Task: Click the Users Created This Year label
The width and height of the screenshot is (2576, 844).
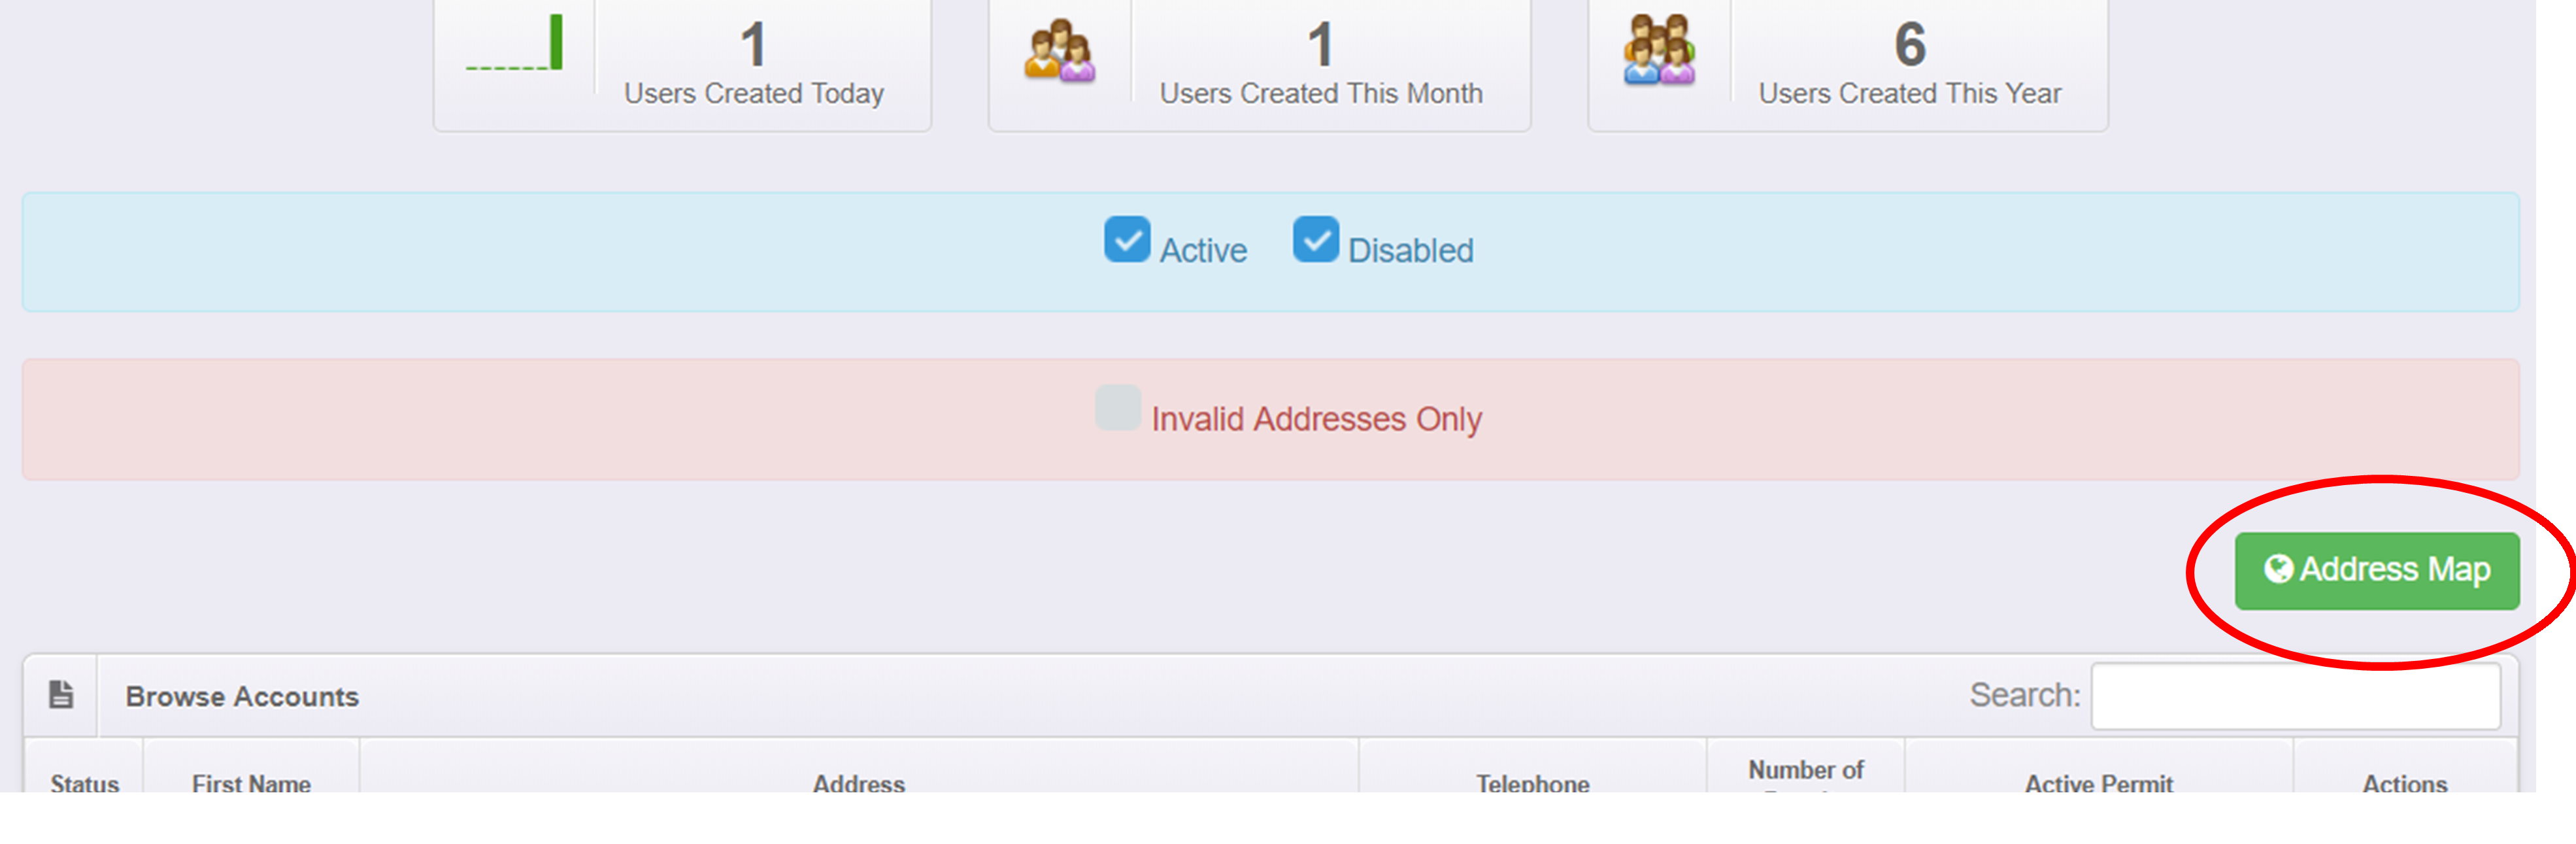Action: (1909, 93)
